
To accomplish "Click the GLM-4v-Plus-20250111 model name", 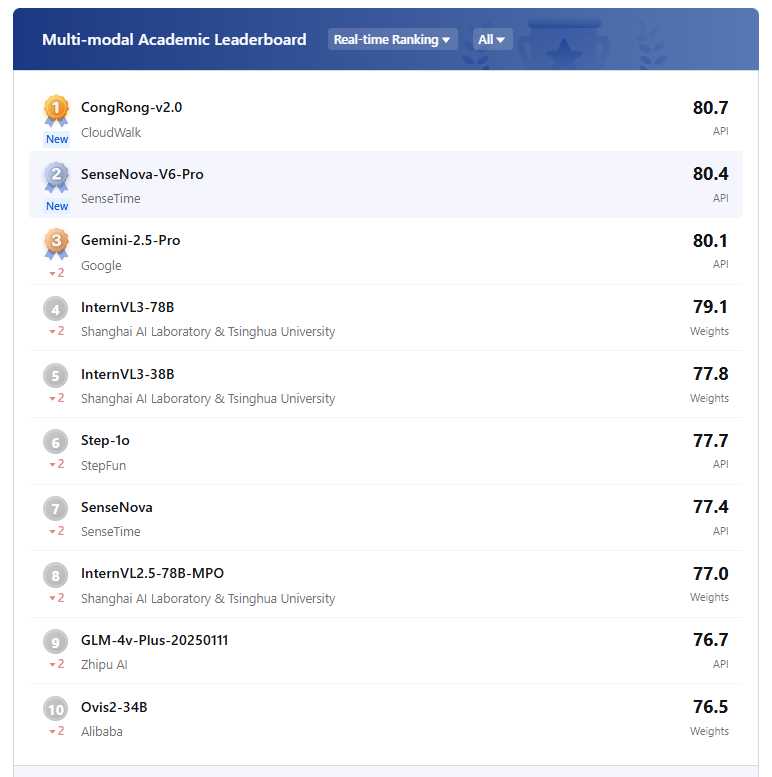I will tap(154, 640).
